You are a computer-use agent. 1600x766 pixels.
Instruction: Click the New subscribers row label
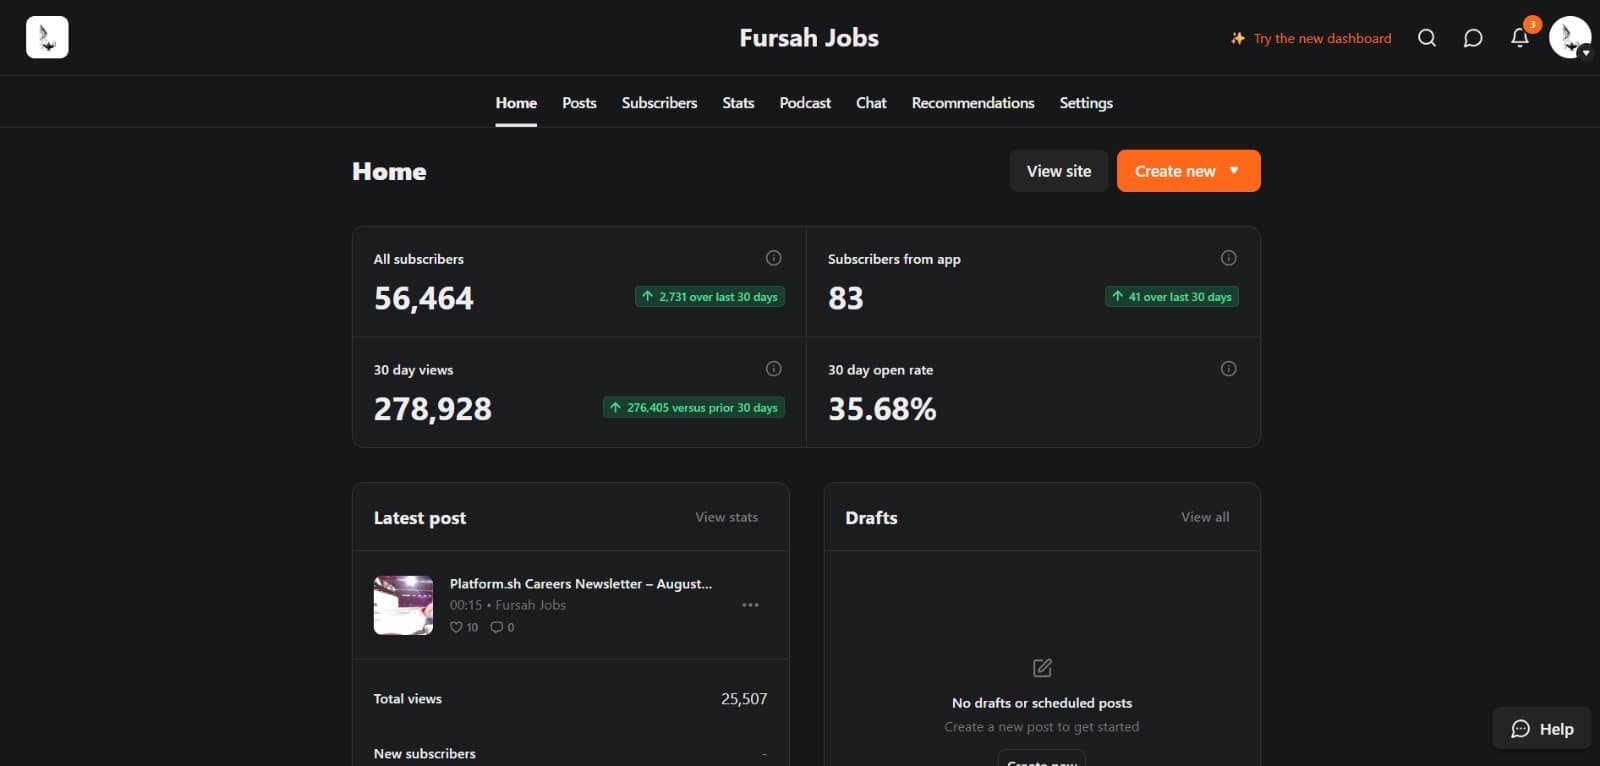425,754
